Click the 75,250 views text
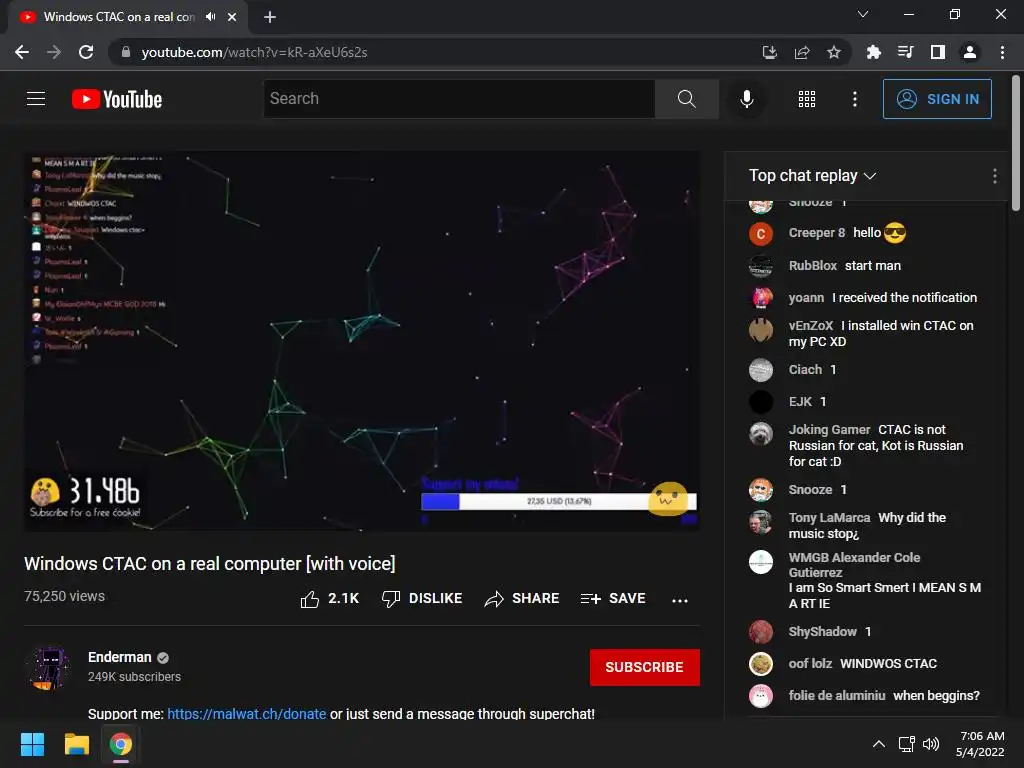Viewport: 1024px width, 768px height. click(x=64, y=596)
